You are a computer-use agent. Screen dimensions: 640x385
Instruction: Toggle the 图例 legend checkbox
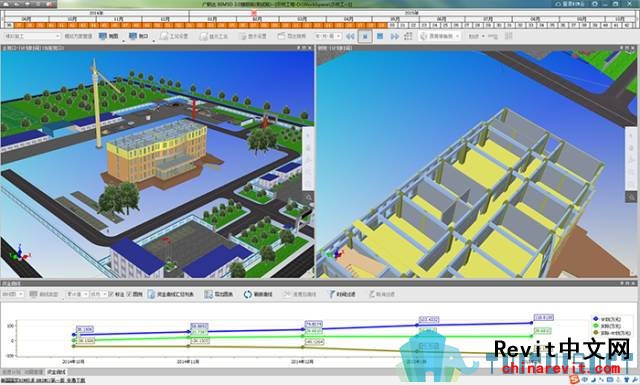[129, 294]
